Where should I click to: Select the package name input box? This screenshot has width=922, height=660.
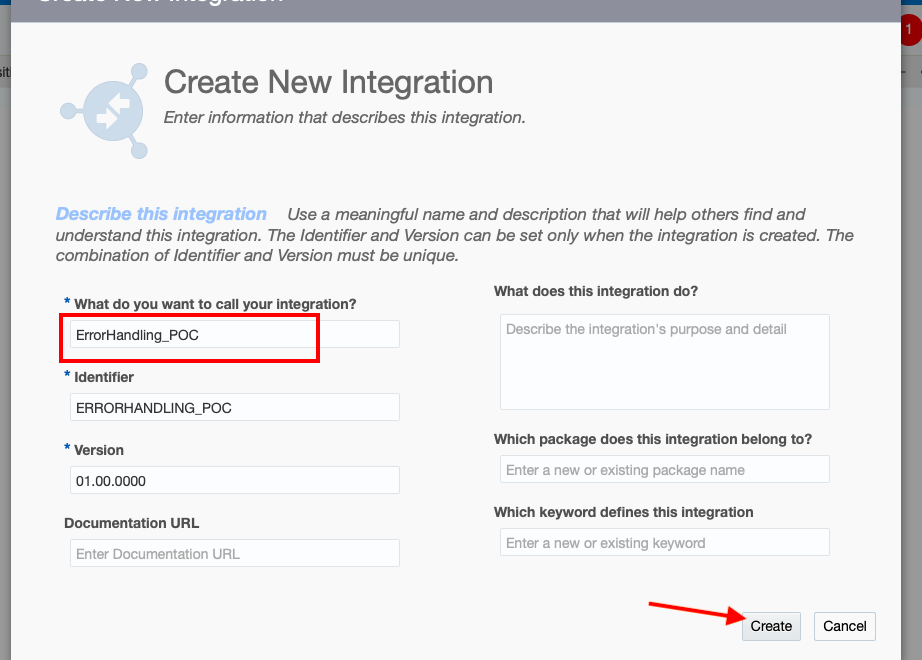point(664,469)
